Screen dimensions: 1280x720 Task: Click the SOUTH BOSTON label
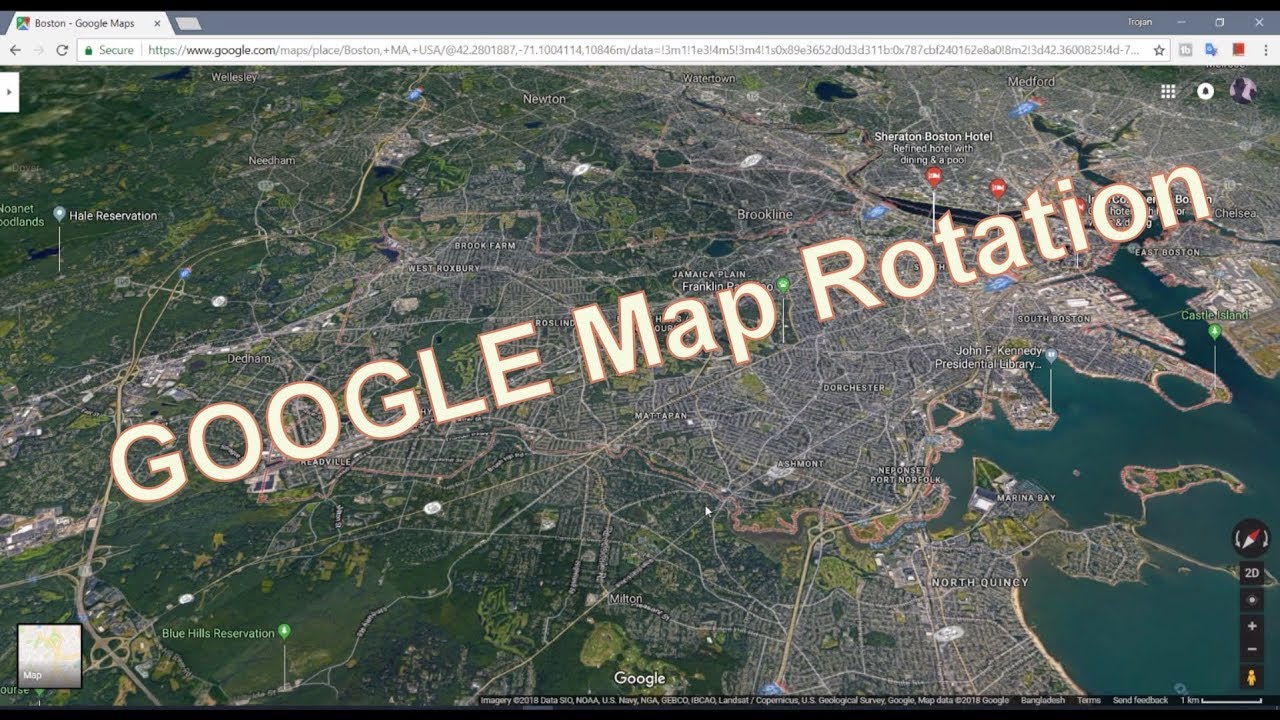point(1054,319)
